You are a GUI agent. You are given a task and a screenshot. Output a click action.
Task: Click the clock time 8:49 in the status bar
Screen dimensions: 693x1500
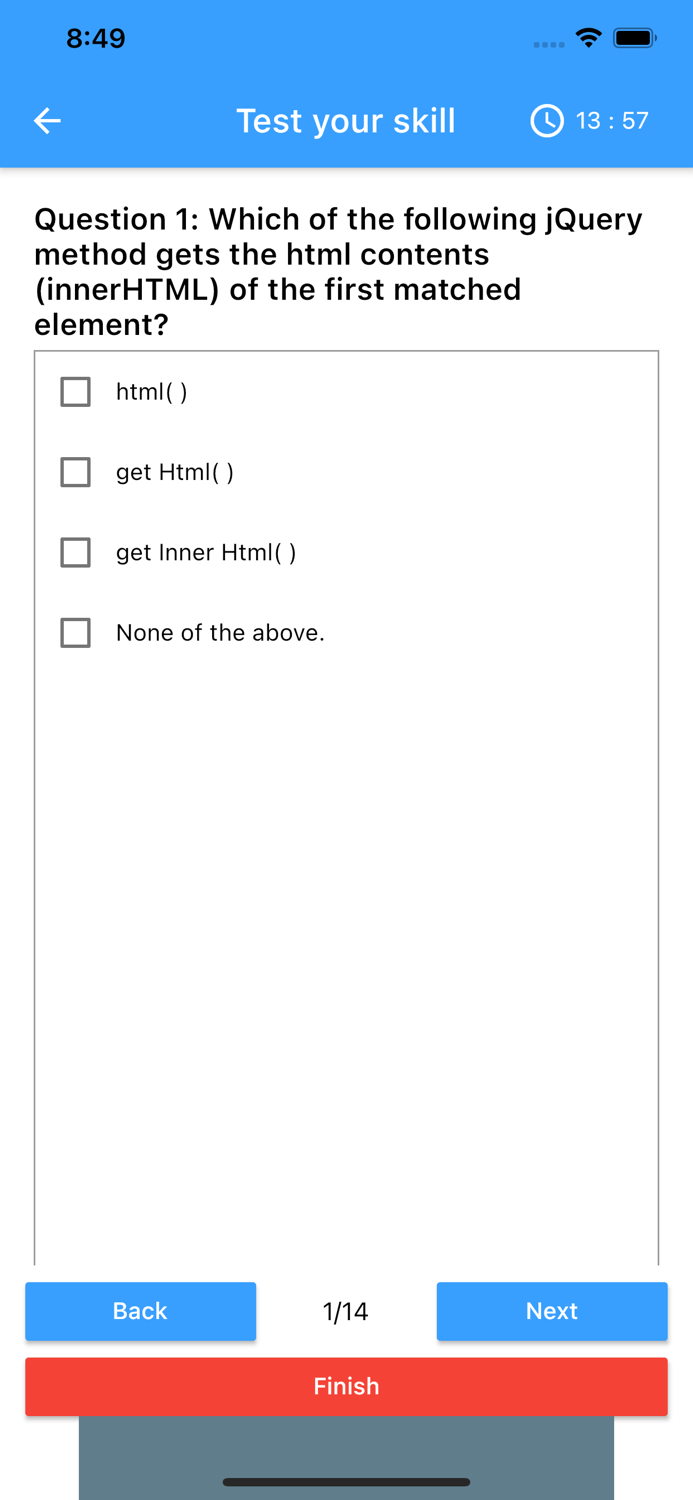pyautogui.click(x=96, y=37)
